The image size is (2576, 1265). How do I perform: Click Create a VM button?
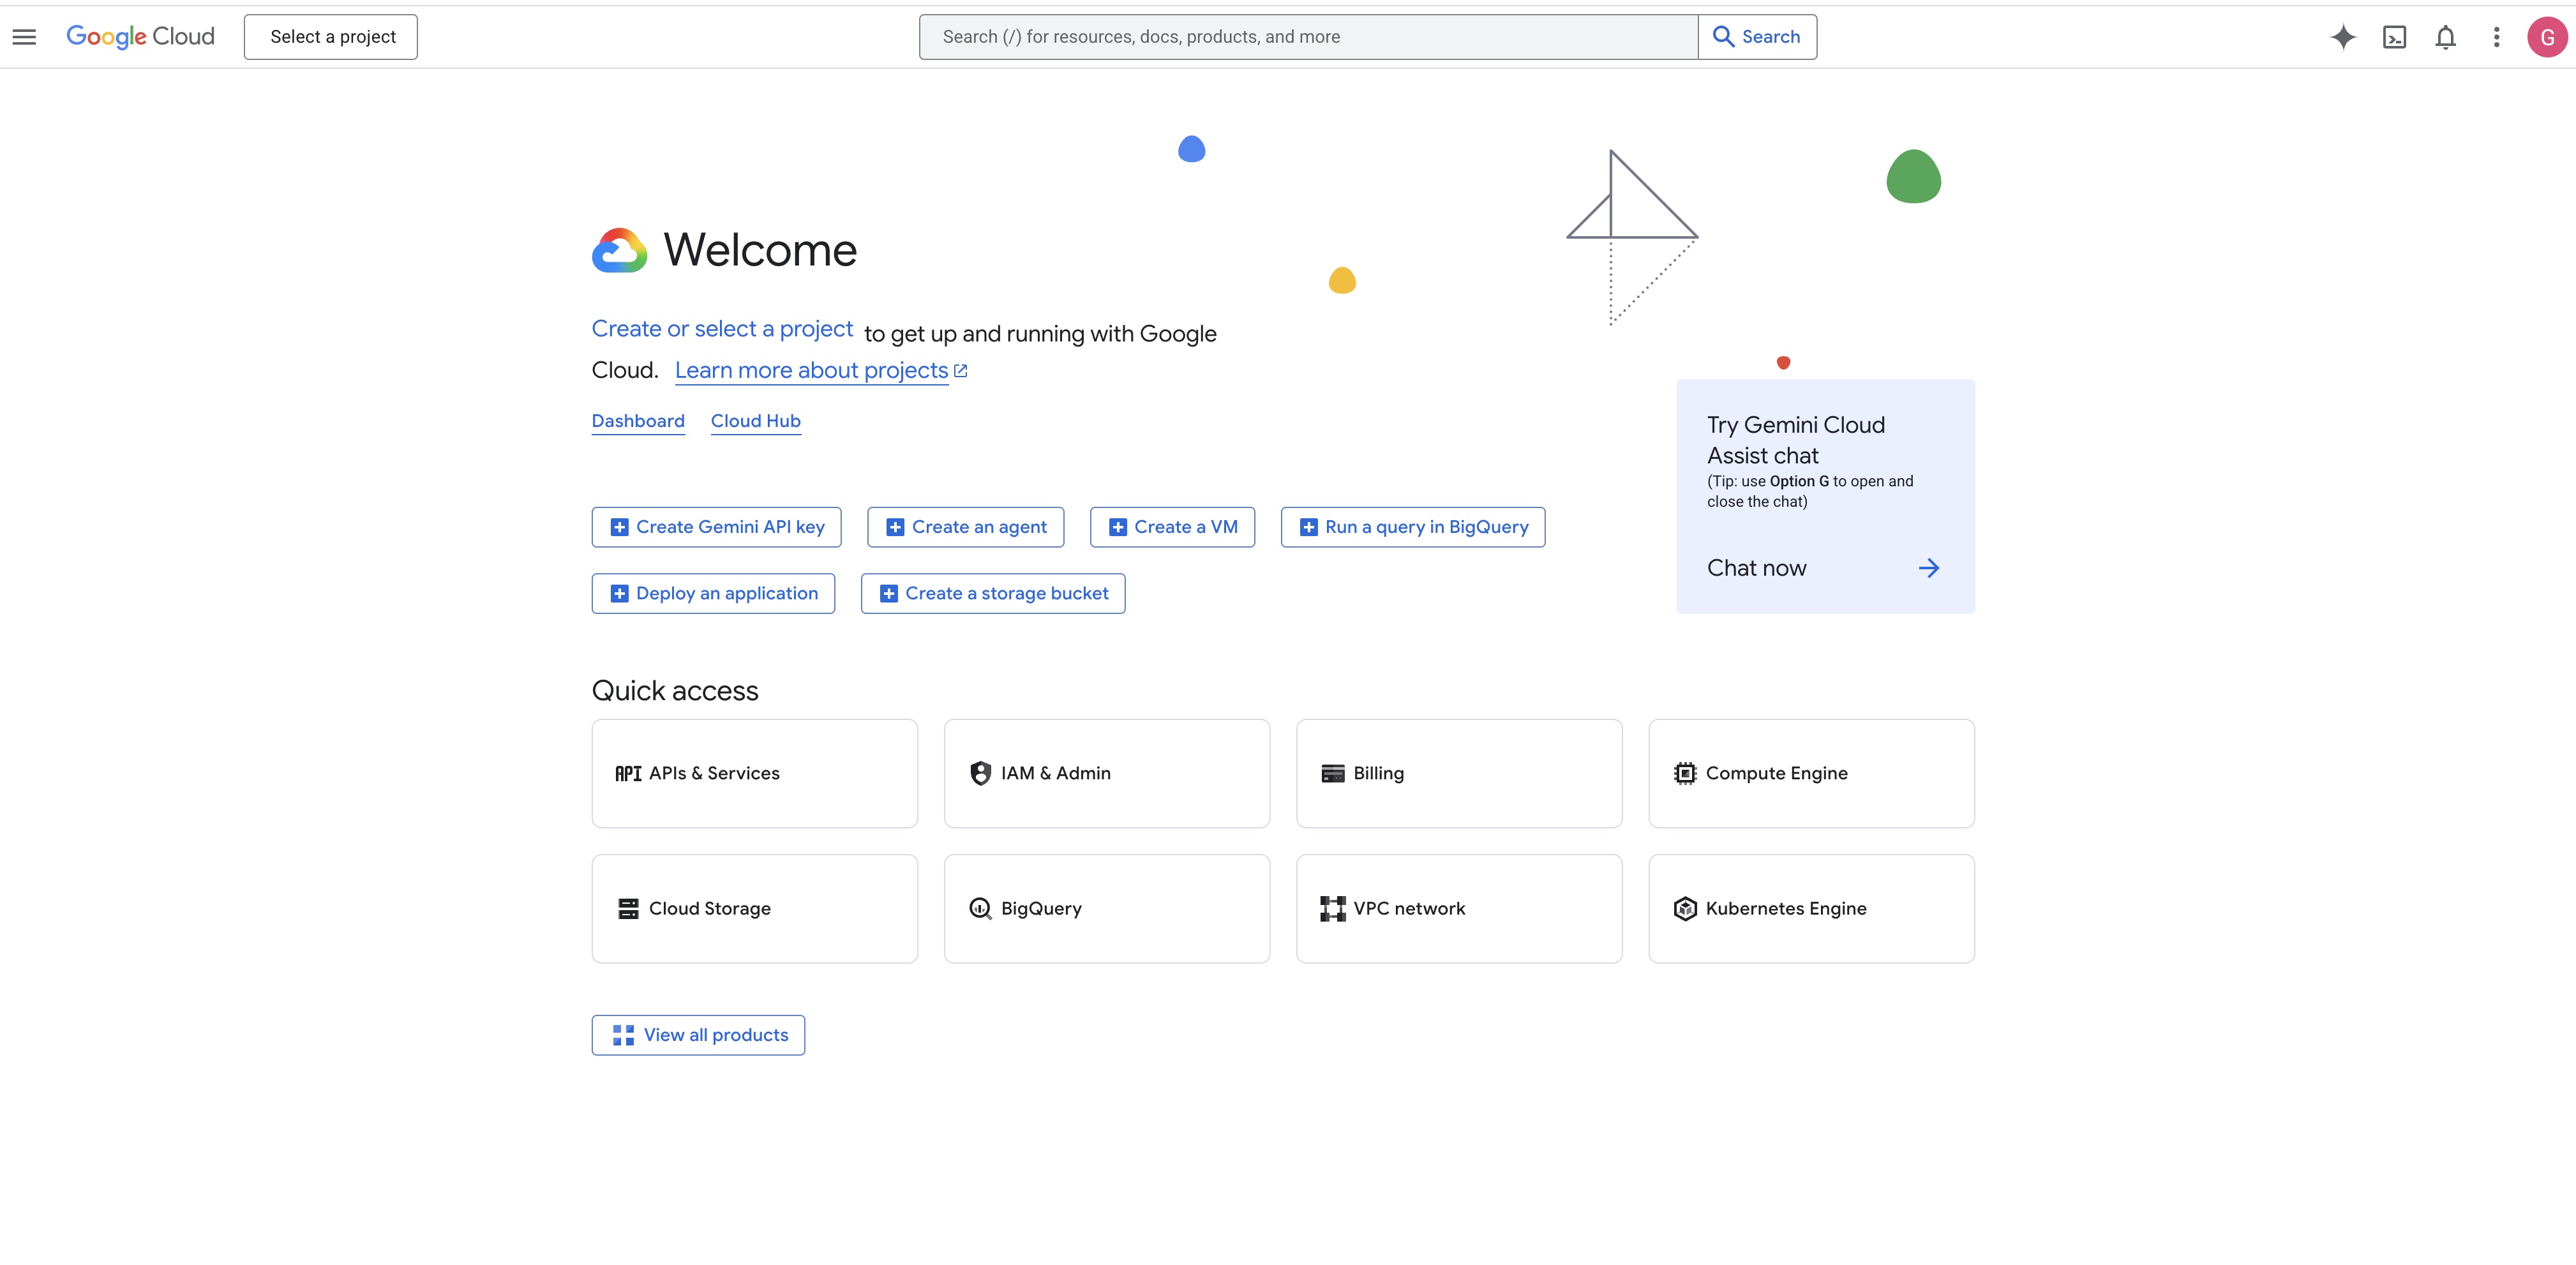point(1172,527)
